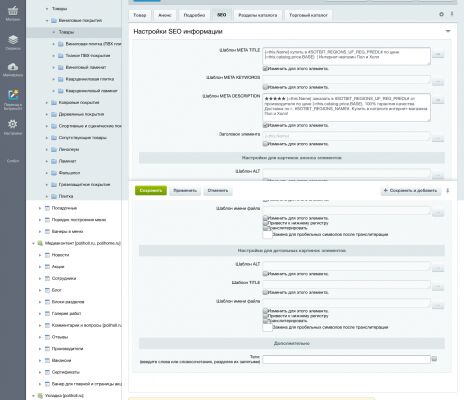Switch to the Анонс tab
Image resolution: width=464 pixels, height=400 pixels.
coord(165,15)
